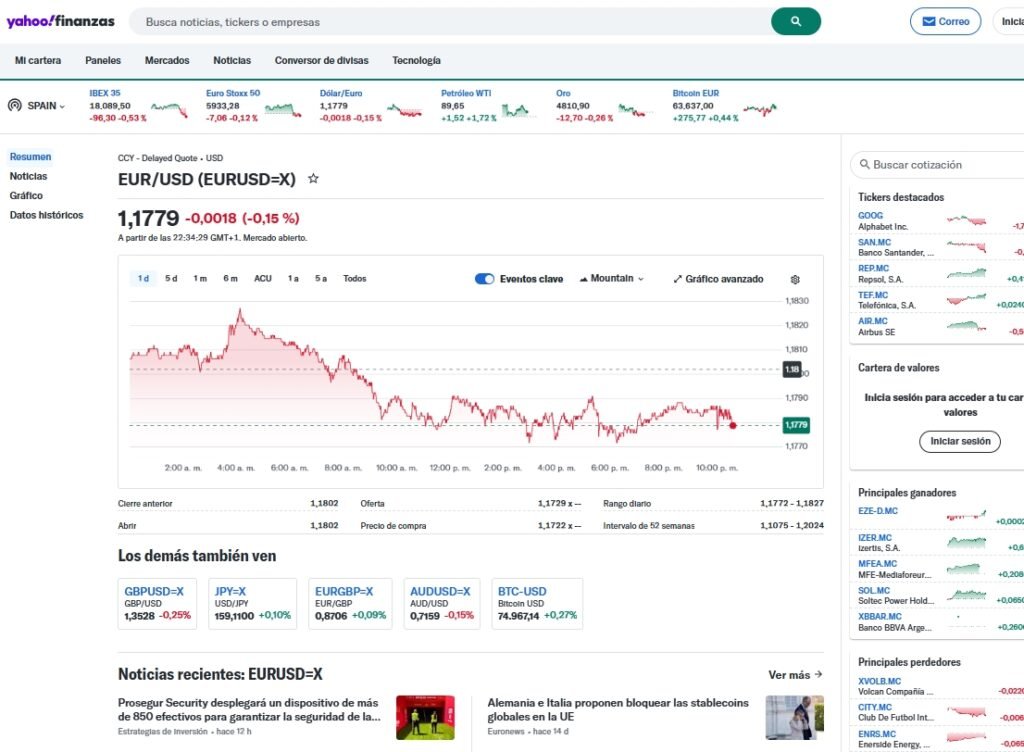Click the REP.MC ticker sparkline
1024x752 pixels.
[x=967, y=274]
